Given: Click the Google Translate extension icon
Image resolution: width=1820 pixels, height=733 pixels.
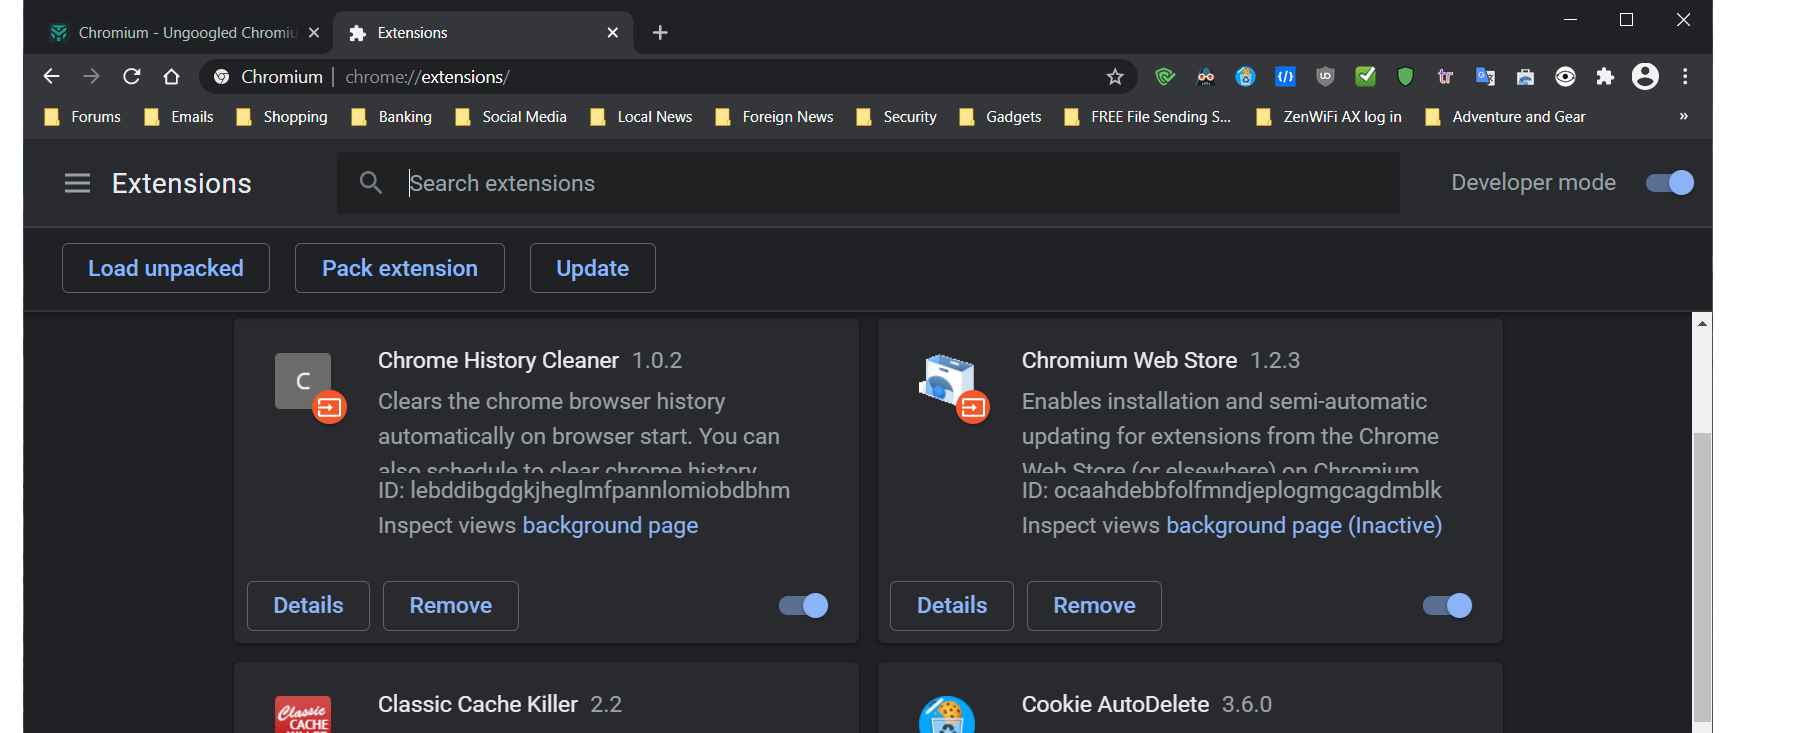Looking at the screenshot, I should [x=1485, y=77].
